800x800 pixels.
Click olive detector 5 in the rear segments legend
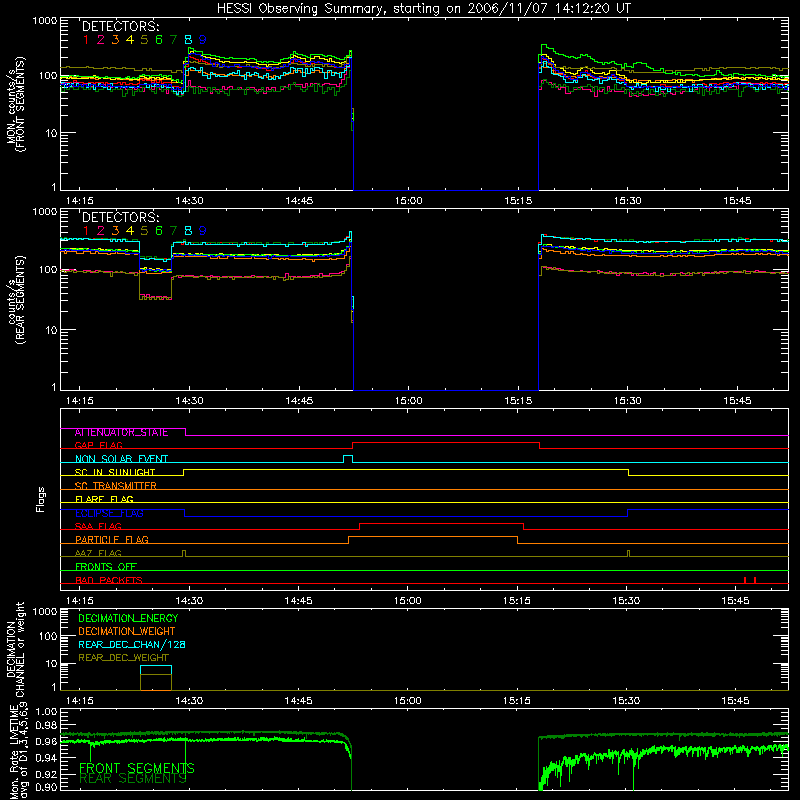(x=144, y=231)
